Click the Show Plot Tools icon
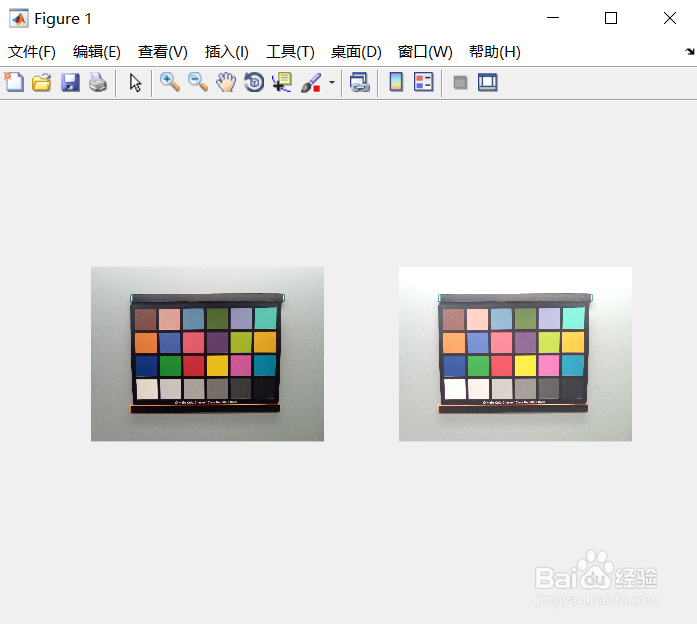This screenshot has width=697, height=624. click(488, 83)
